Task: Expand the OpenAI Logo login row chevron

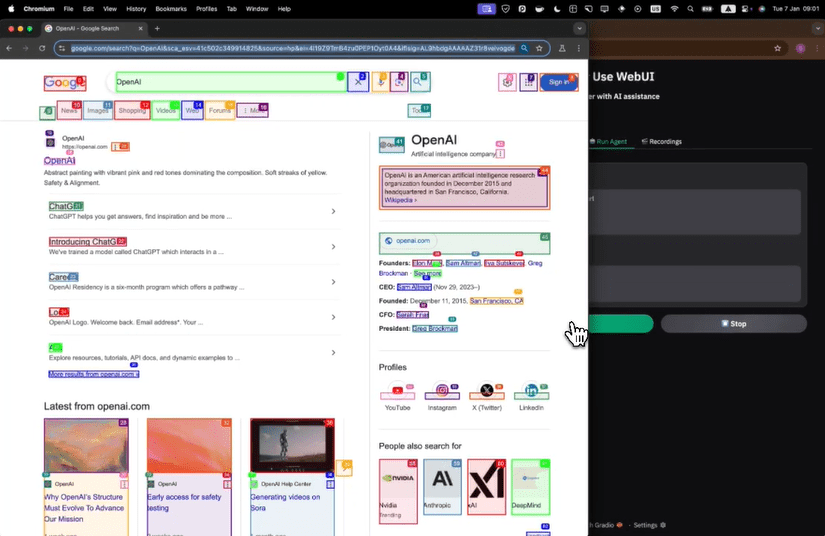Action: pyautogui.click(x=333, y=317)
